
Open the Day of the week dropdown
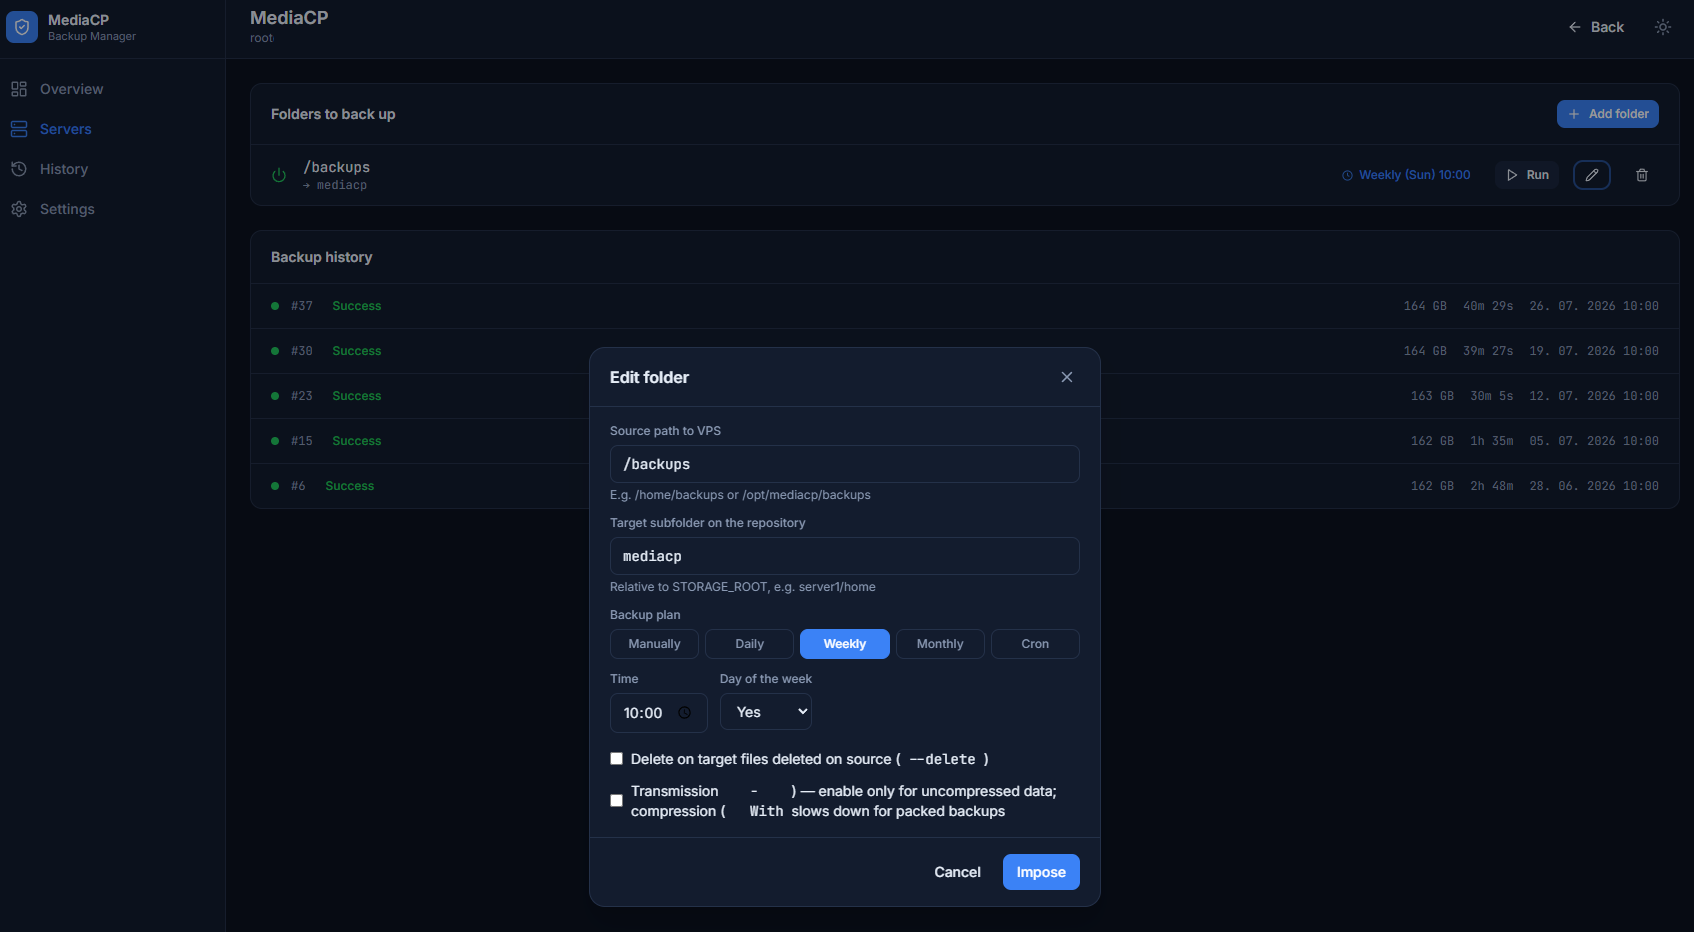coord(766,712)
